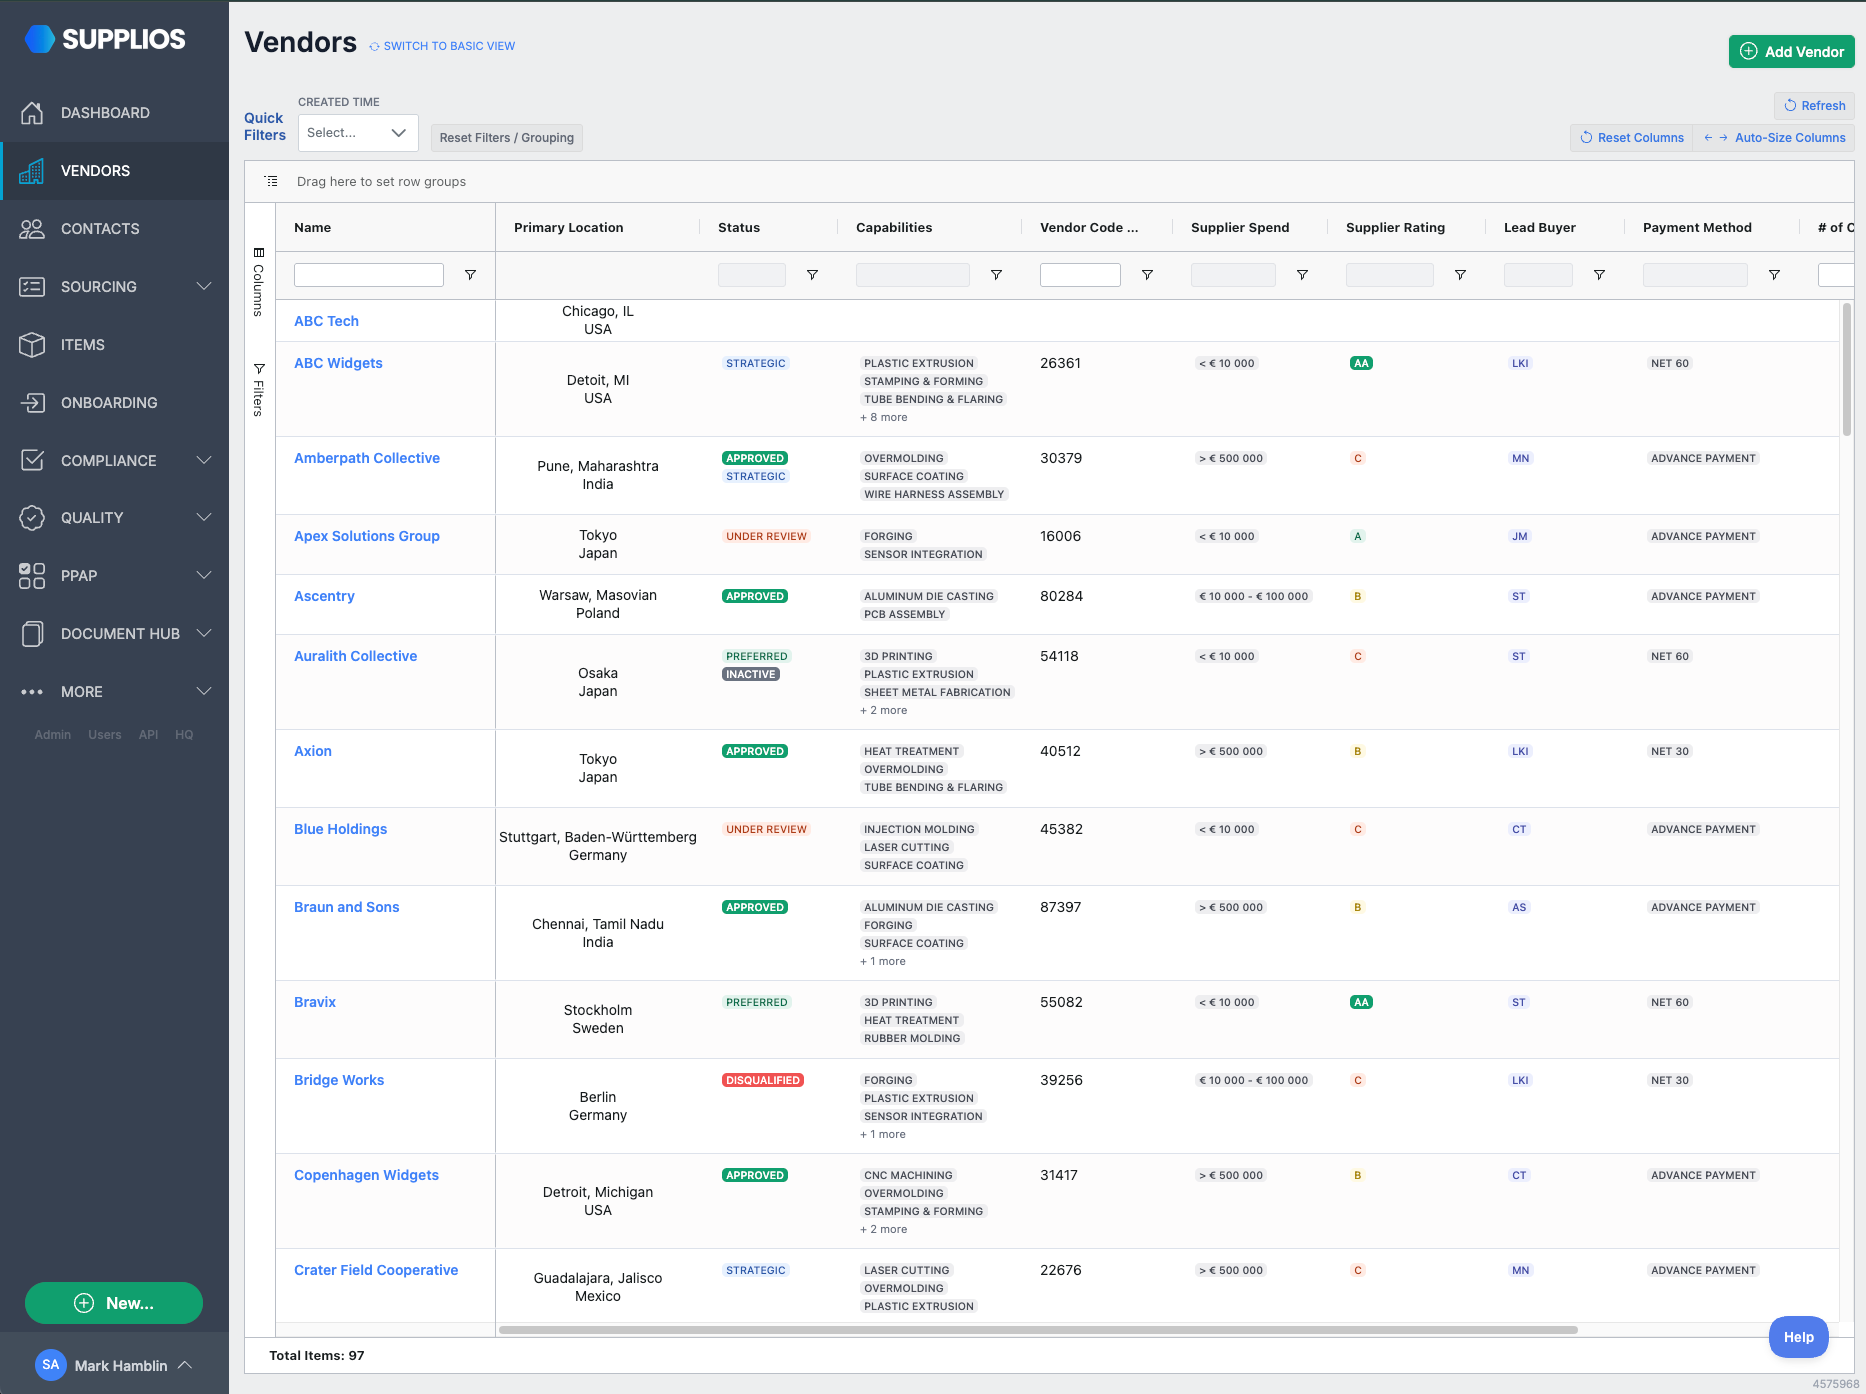Click the Status column filter icon
Viewport: 1866px width, 1394px height.
(x=812, y=275)
